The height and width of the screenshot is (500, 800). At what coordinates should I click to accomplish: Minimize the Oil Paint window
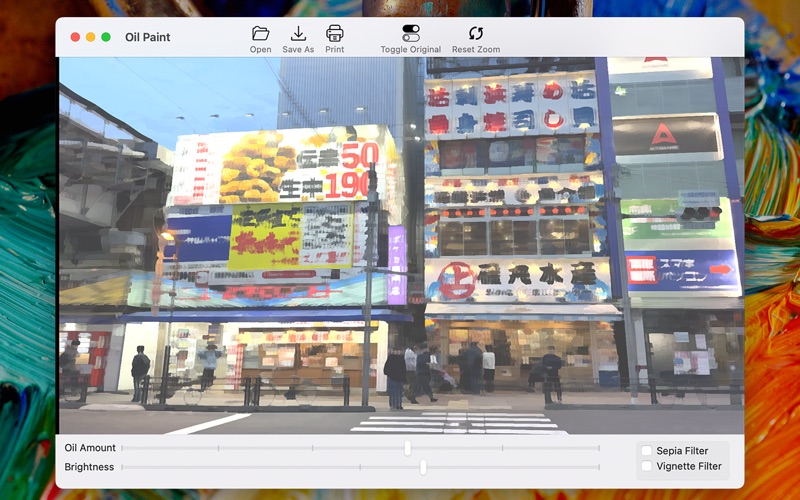point(90,37)
